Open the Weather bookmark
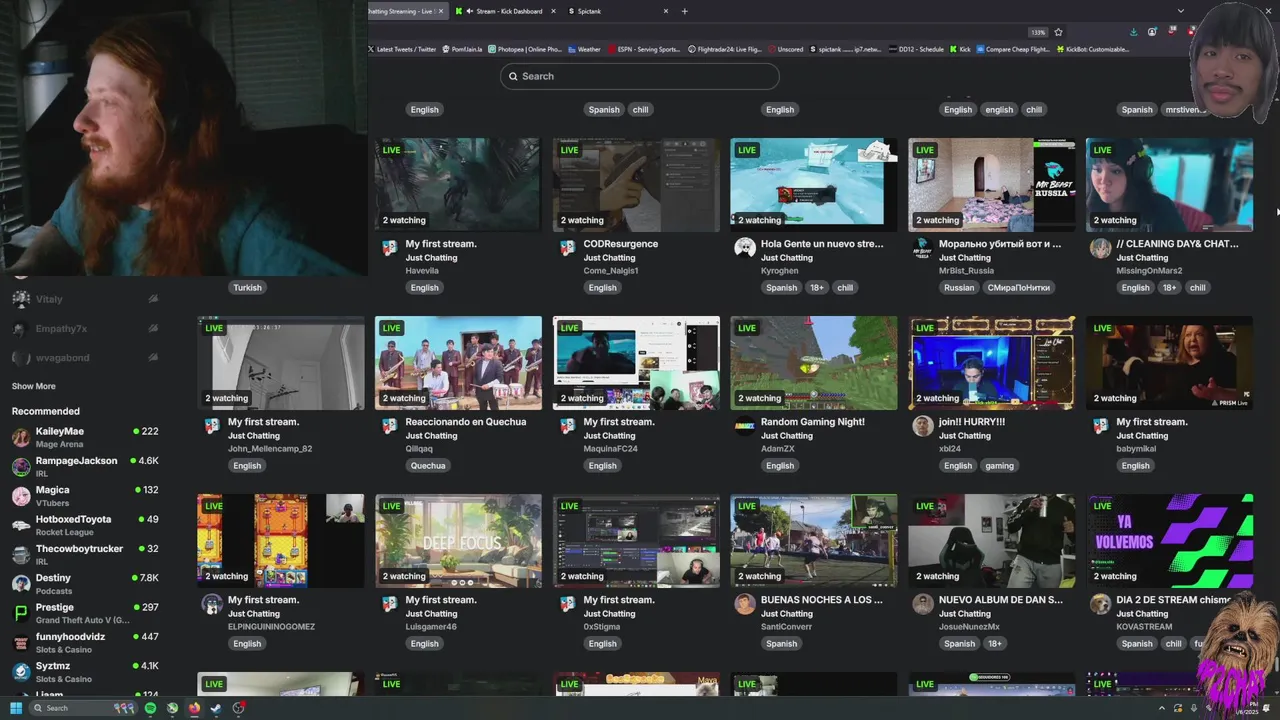Image resolution: width=1280 pixels, height=720 pixels. (x=584, y=49)
